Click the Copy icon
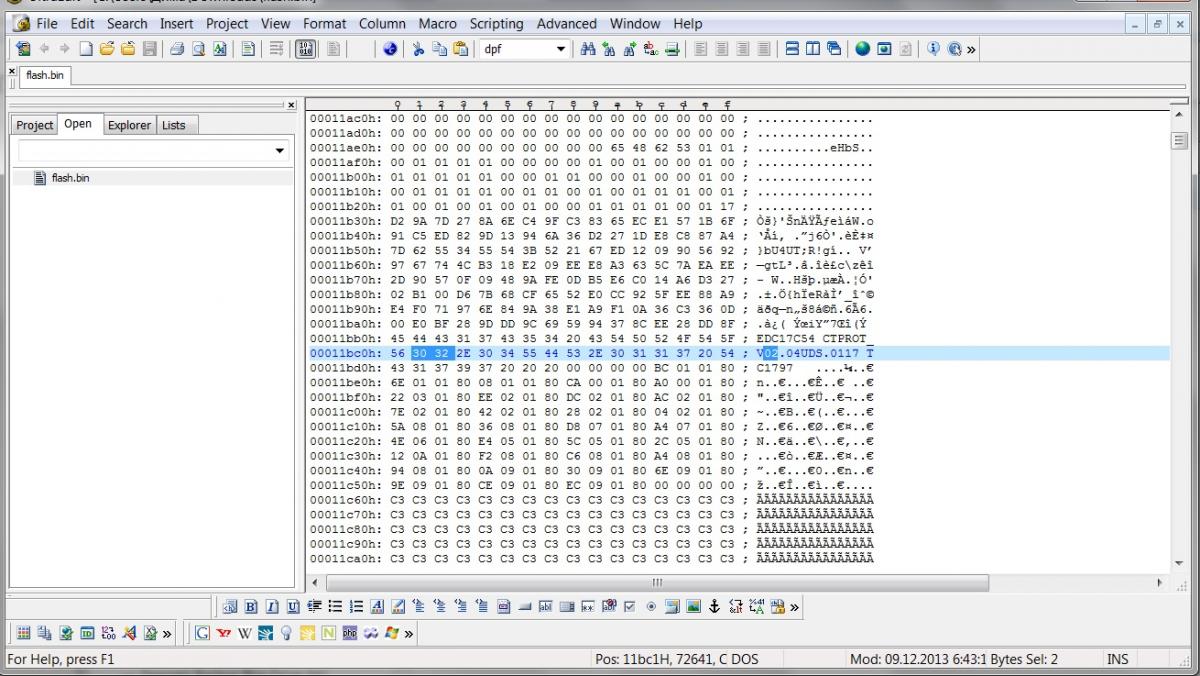Image resolution: width=1200 pixels, height=676 pixels. tap(439, 48)
